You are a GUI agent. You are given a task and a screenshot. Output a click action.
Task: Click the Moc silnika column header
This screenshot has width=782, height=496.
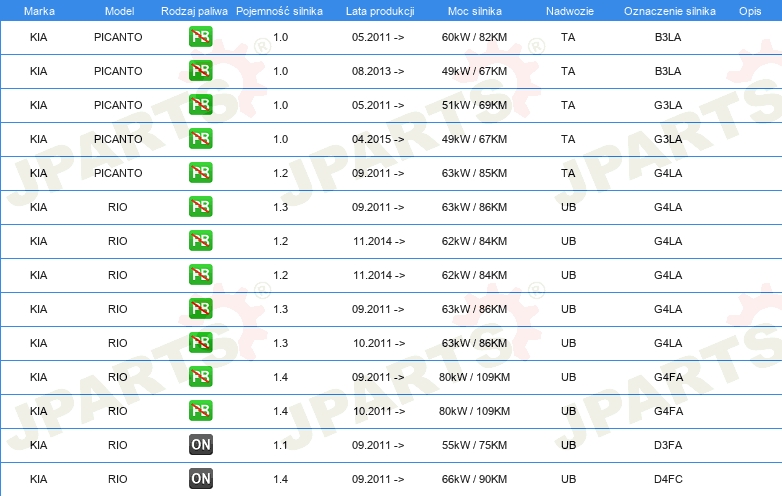475,11
